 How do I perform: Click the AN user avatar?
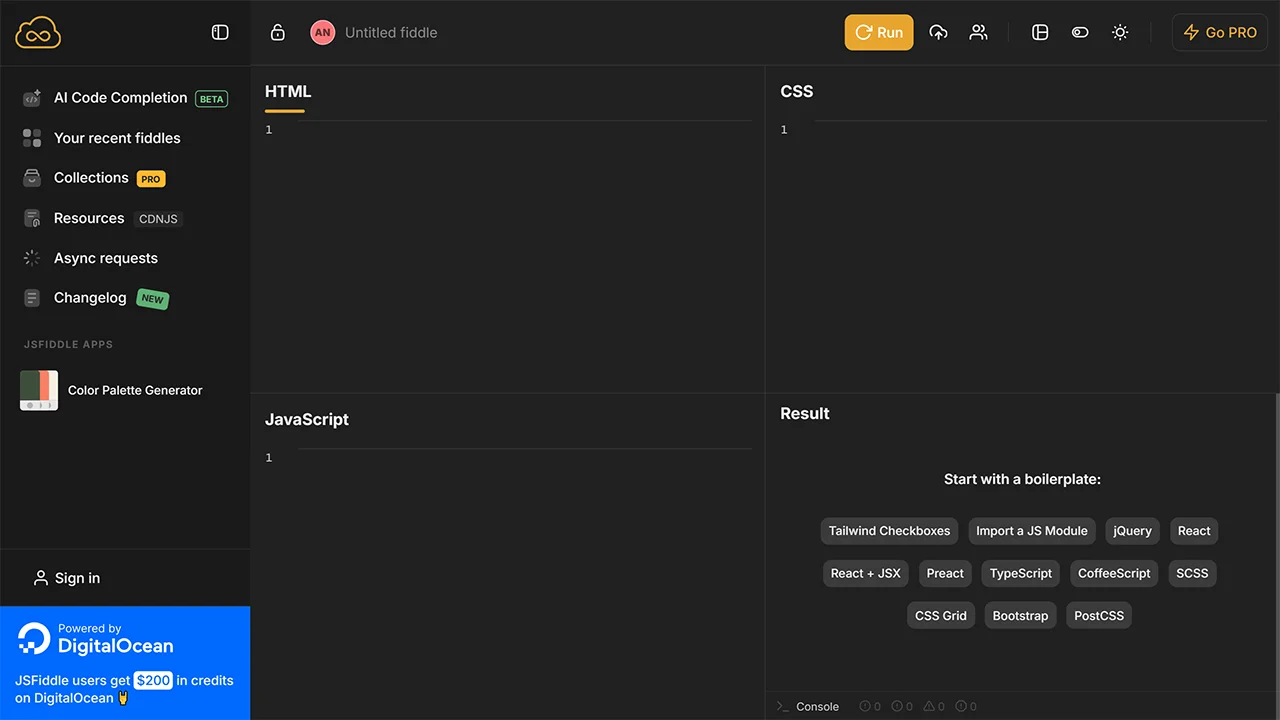(322, 32)
